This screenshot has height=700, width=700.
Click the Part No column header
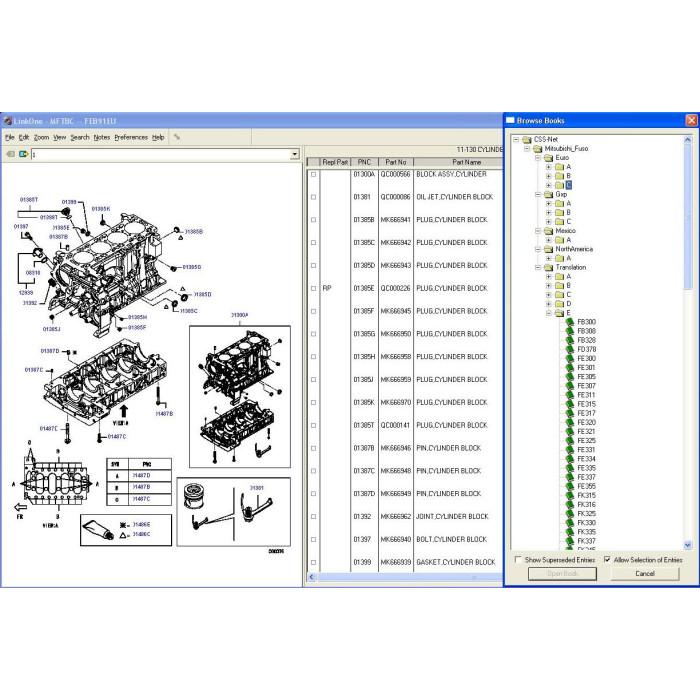[396, 162]
